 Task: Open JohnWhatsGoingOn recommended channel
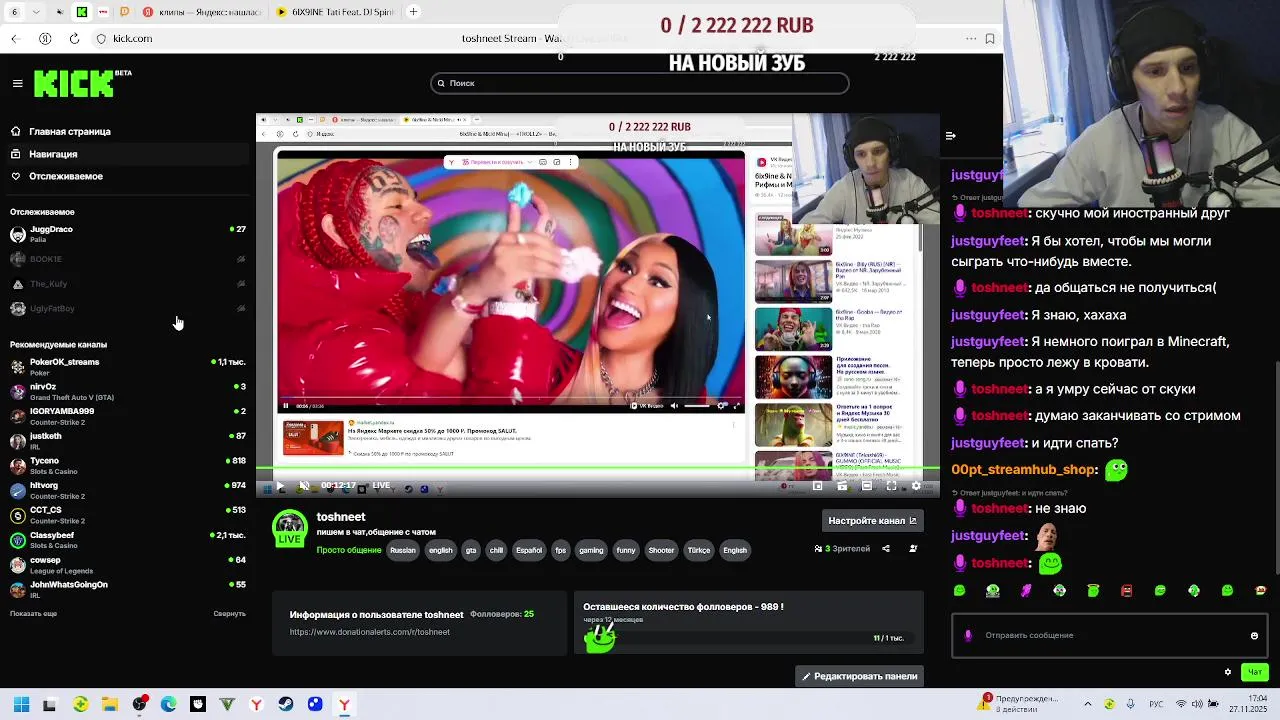tap(127, 589)
